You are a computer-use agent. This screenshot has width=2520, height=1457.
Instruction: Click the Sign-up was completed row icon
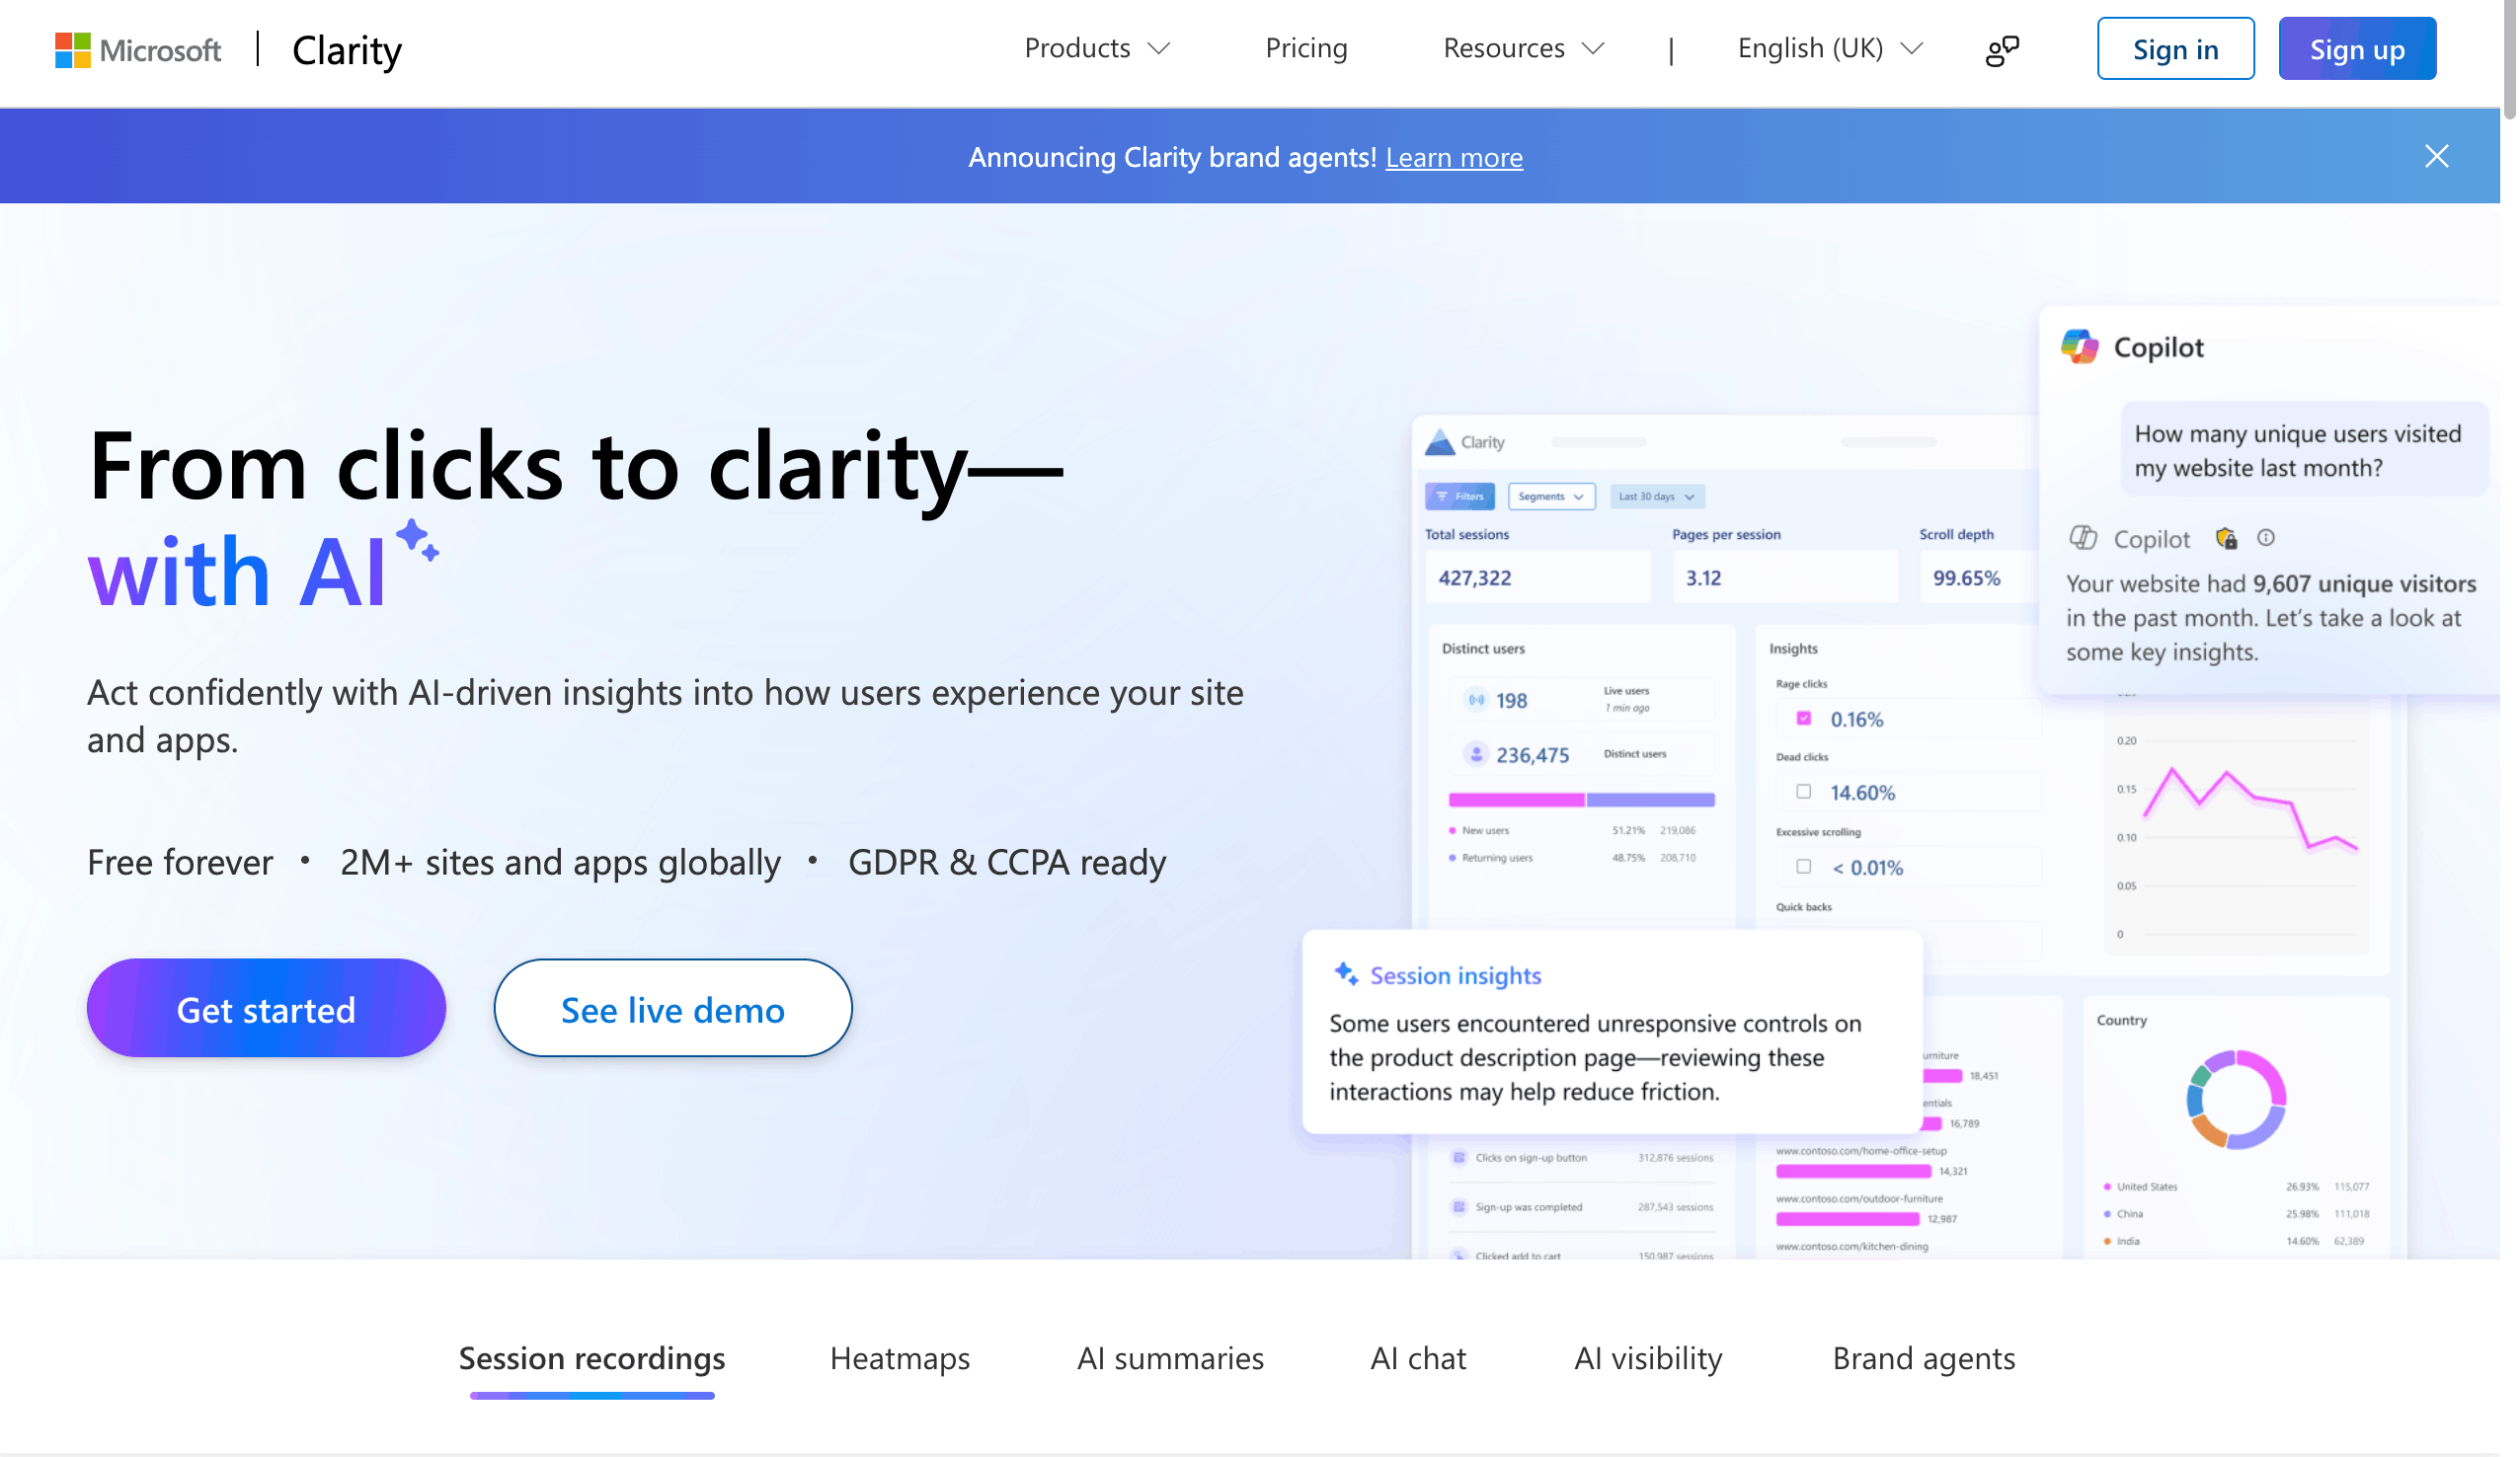coord(1459,1207)
